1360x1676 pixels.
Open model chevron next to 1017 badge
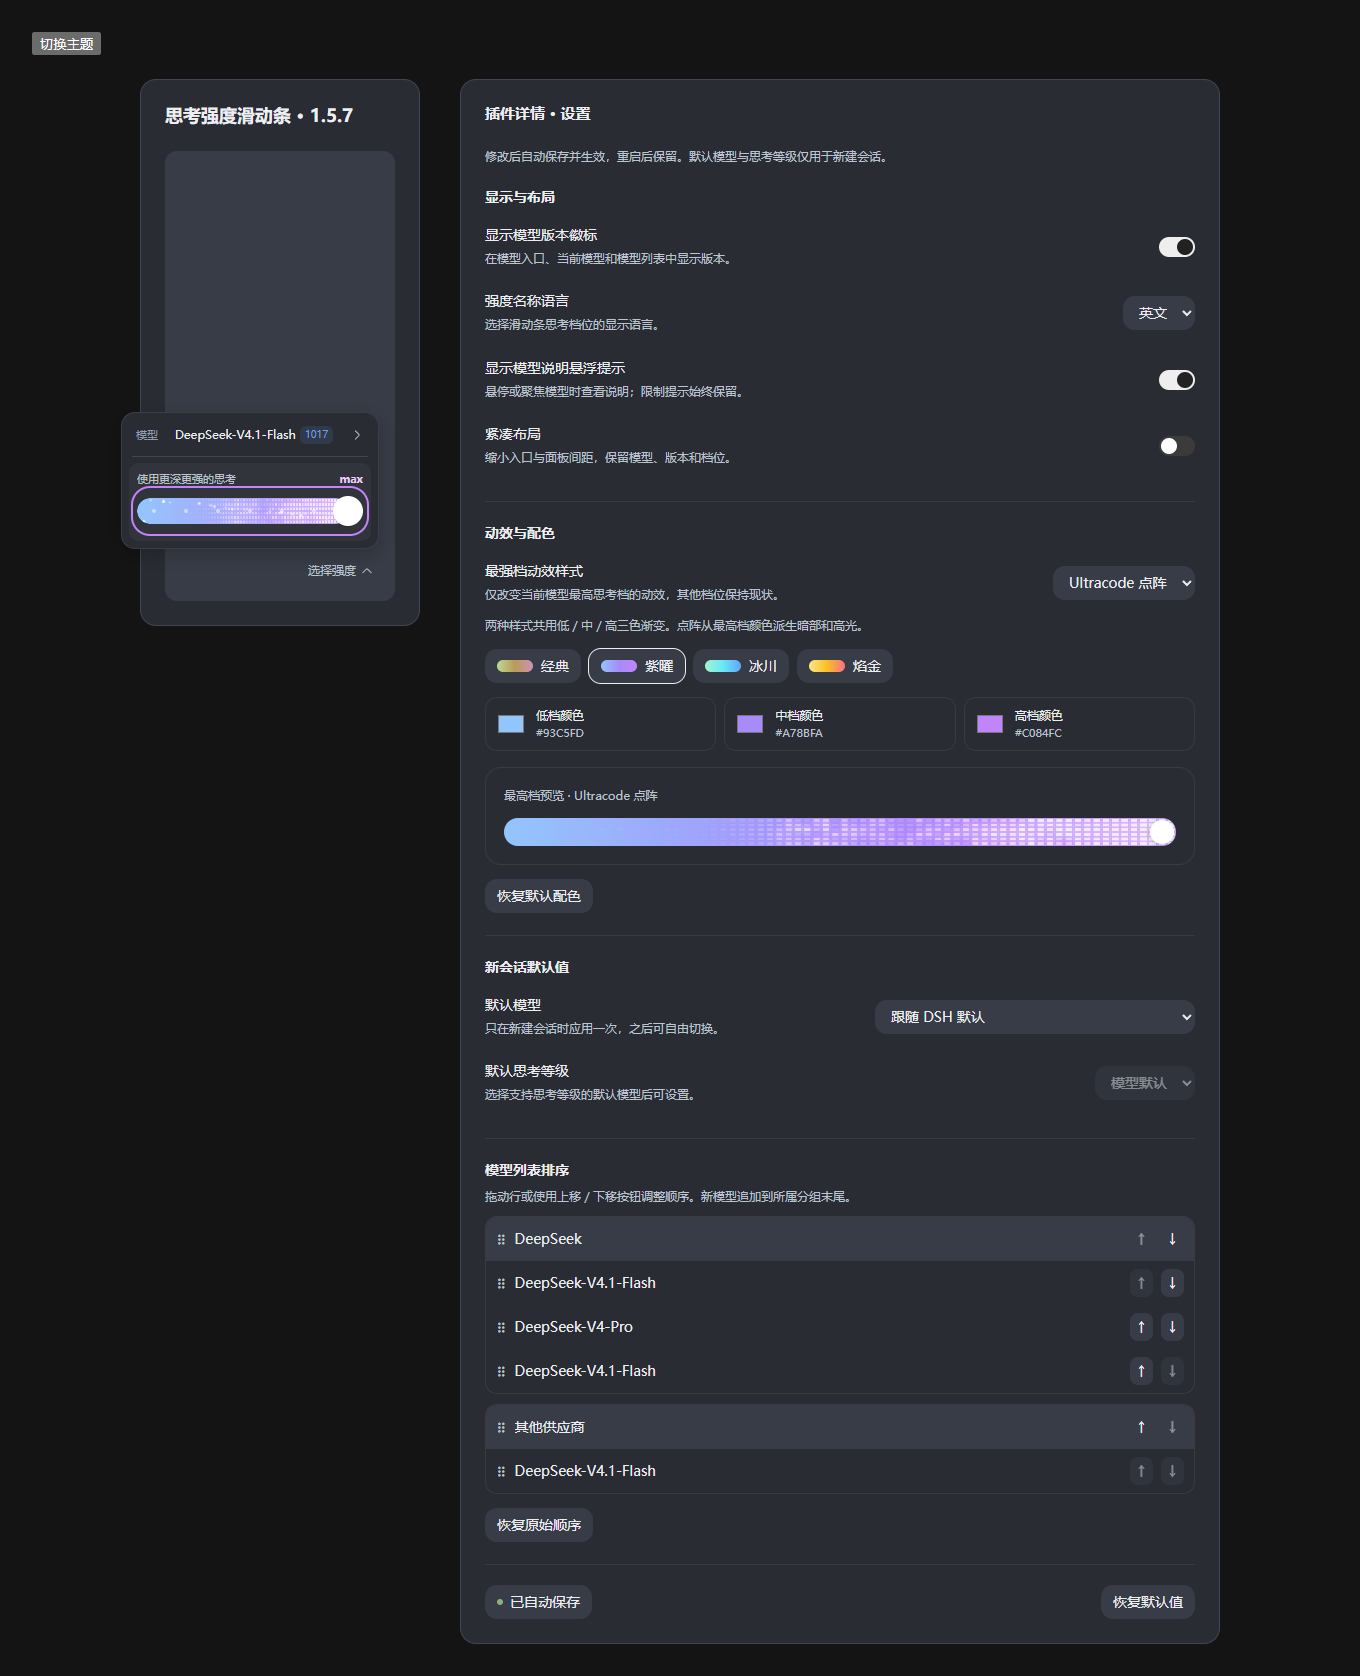(x=357, y=435)
